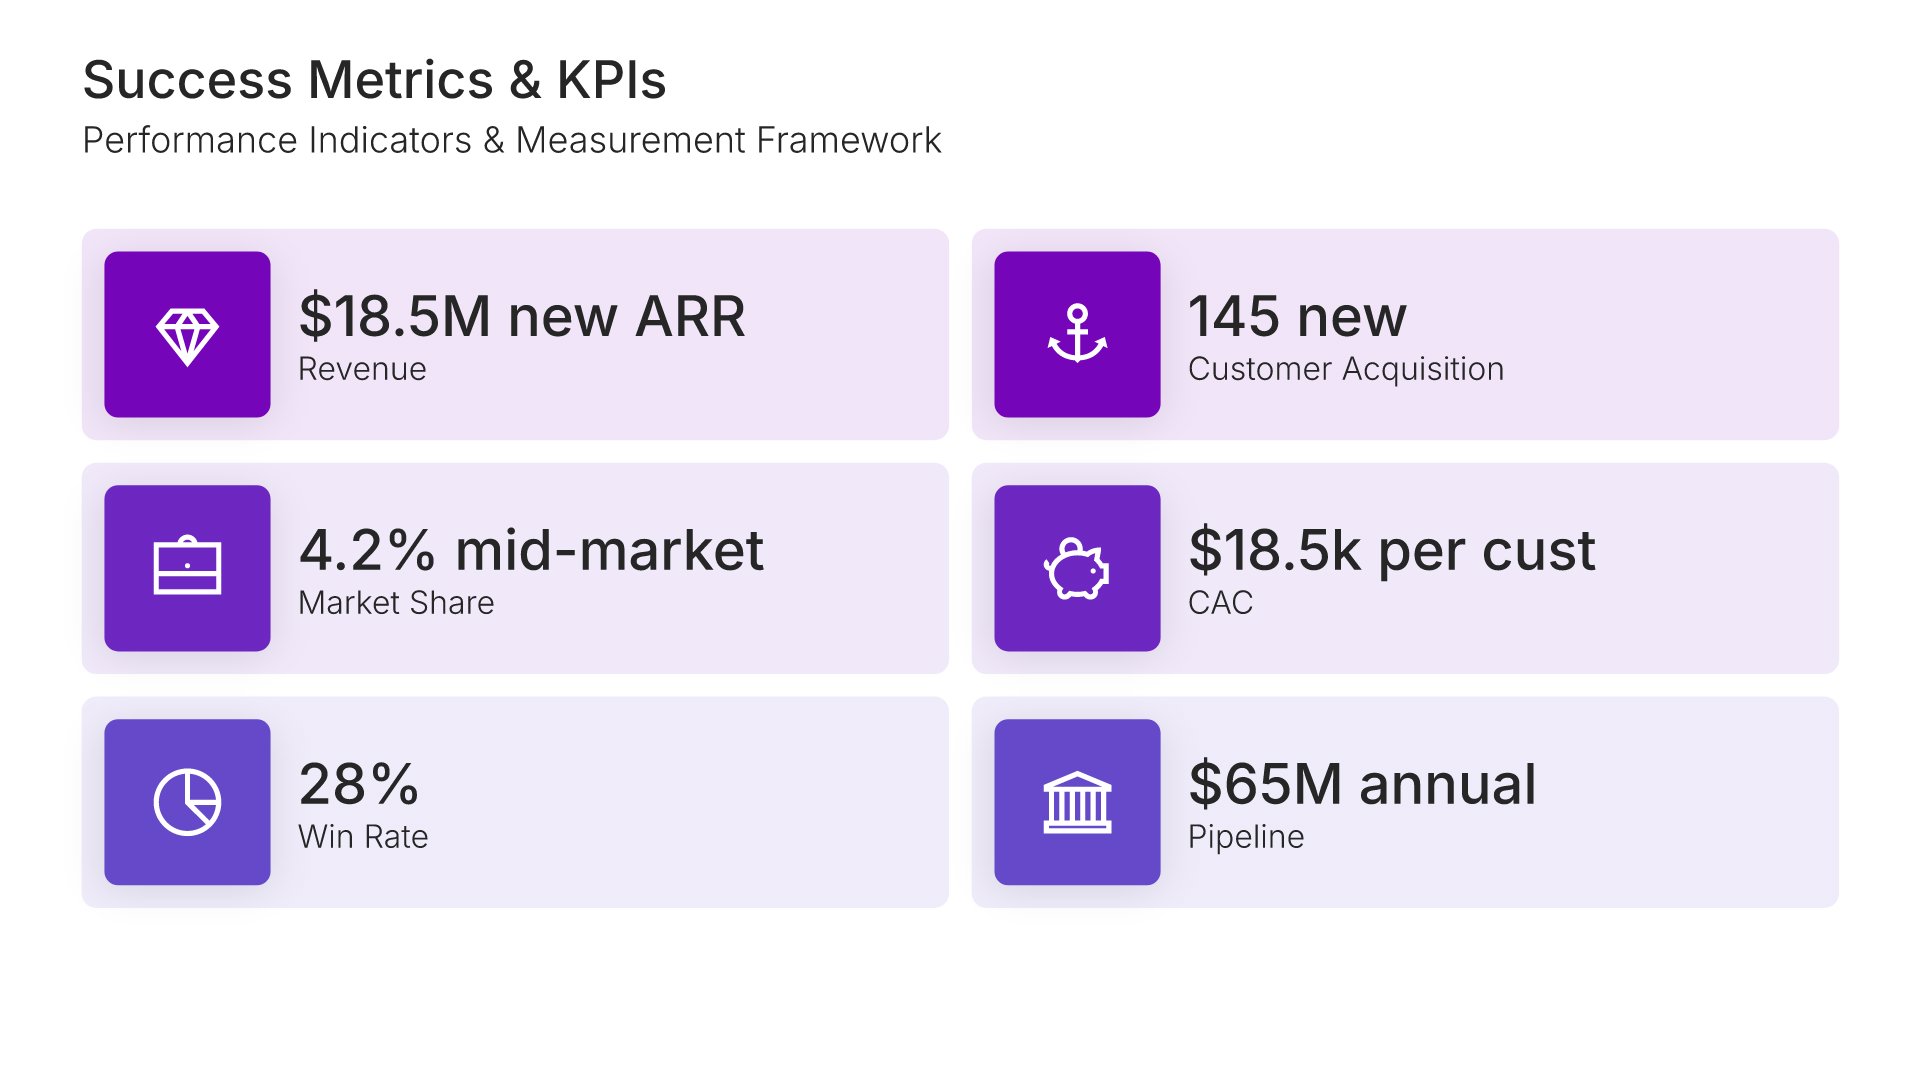Click the diamond icon beside Revenue
This screenshot has height=1080, width=1920.
click(187, 335)
